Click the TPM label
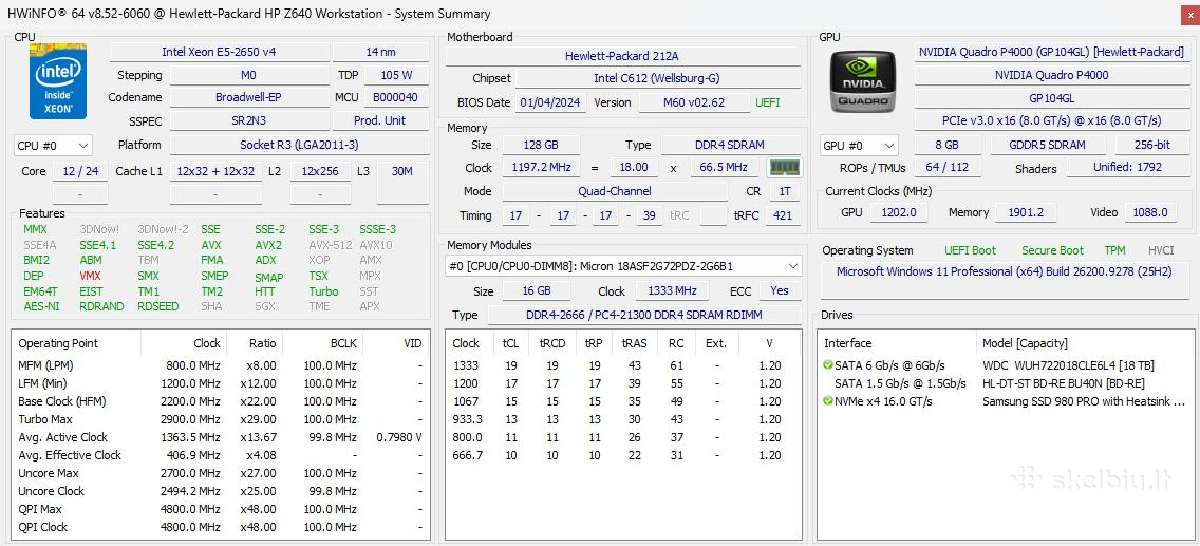This screenshot has width=1200, height=546. point(1114,251)
